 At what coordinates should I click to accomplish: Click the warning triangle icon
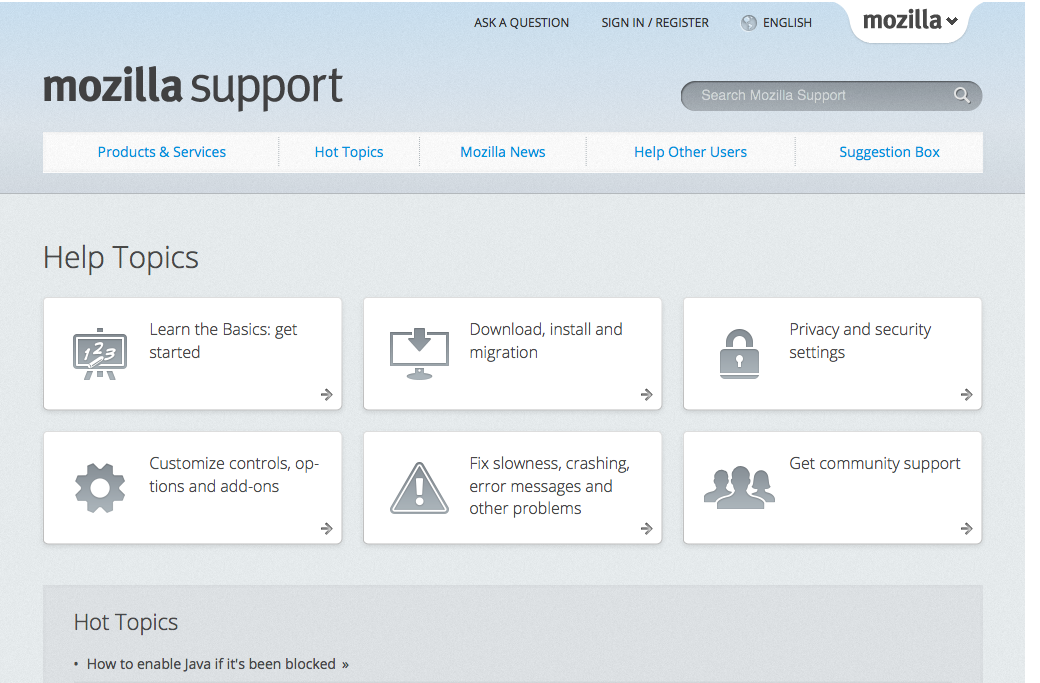pyautogui.click(x=419, y=488)
